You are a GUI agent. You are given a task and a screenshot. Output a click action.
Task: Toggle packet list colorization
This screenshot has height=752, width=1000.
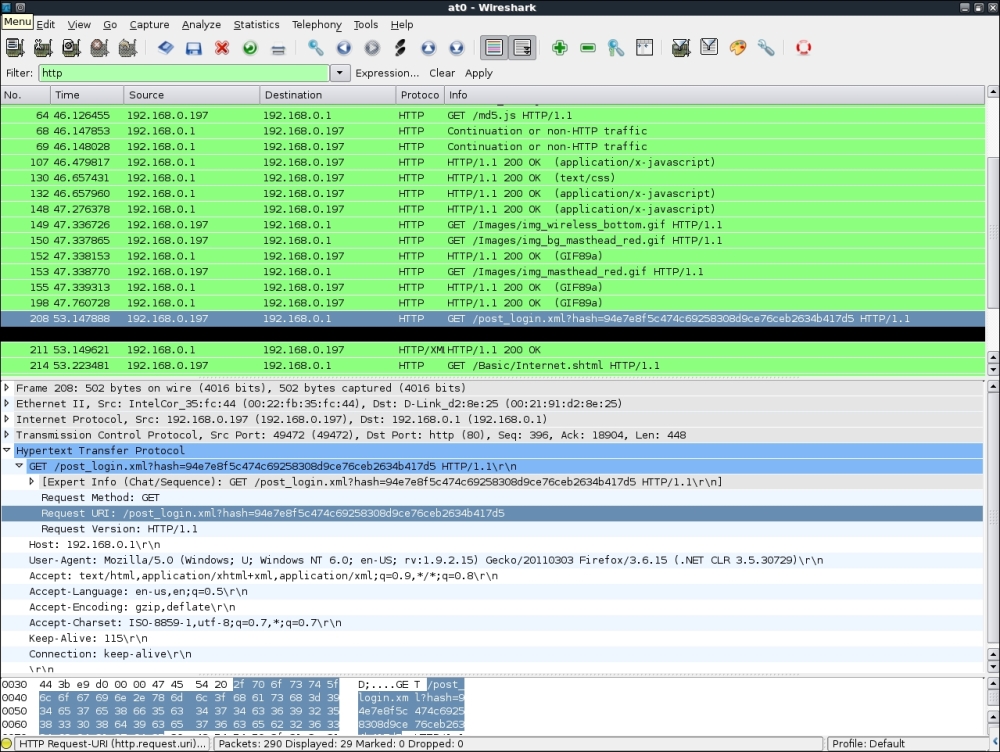pos(494,48)
